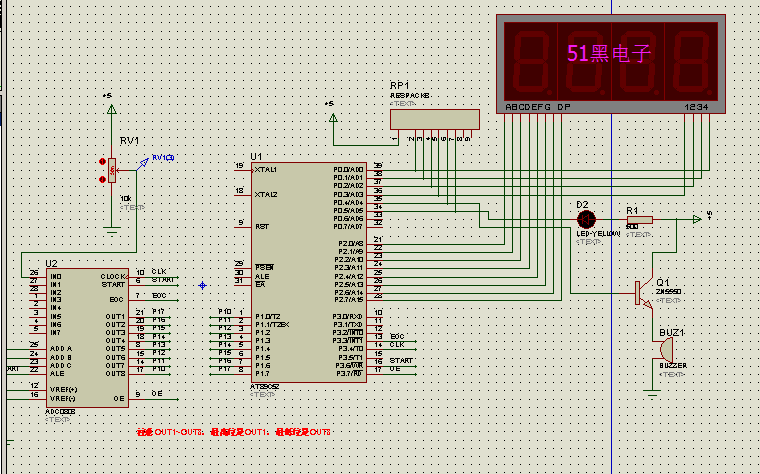This screenshot has width=760, height=474.
Task: Click the 'RESPACK-8' part label
Action: [410, 95]
